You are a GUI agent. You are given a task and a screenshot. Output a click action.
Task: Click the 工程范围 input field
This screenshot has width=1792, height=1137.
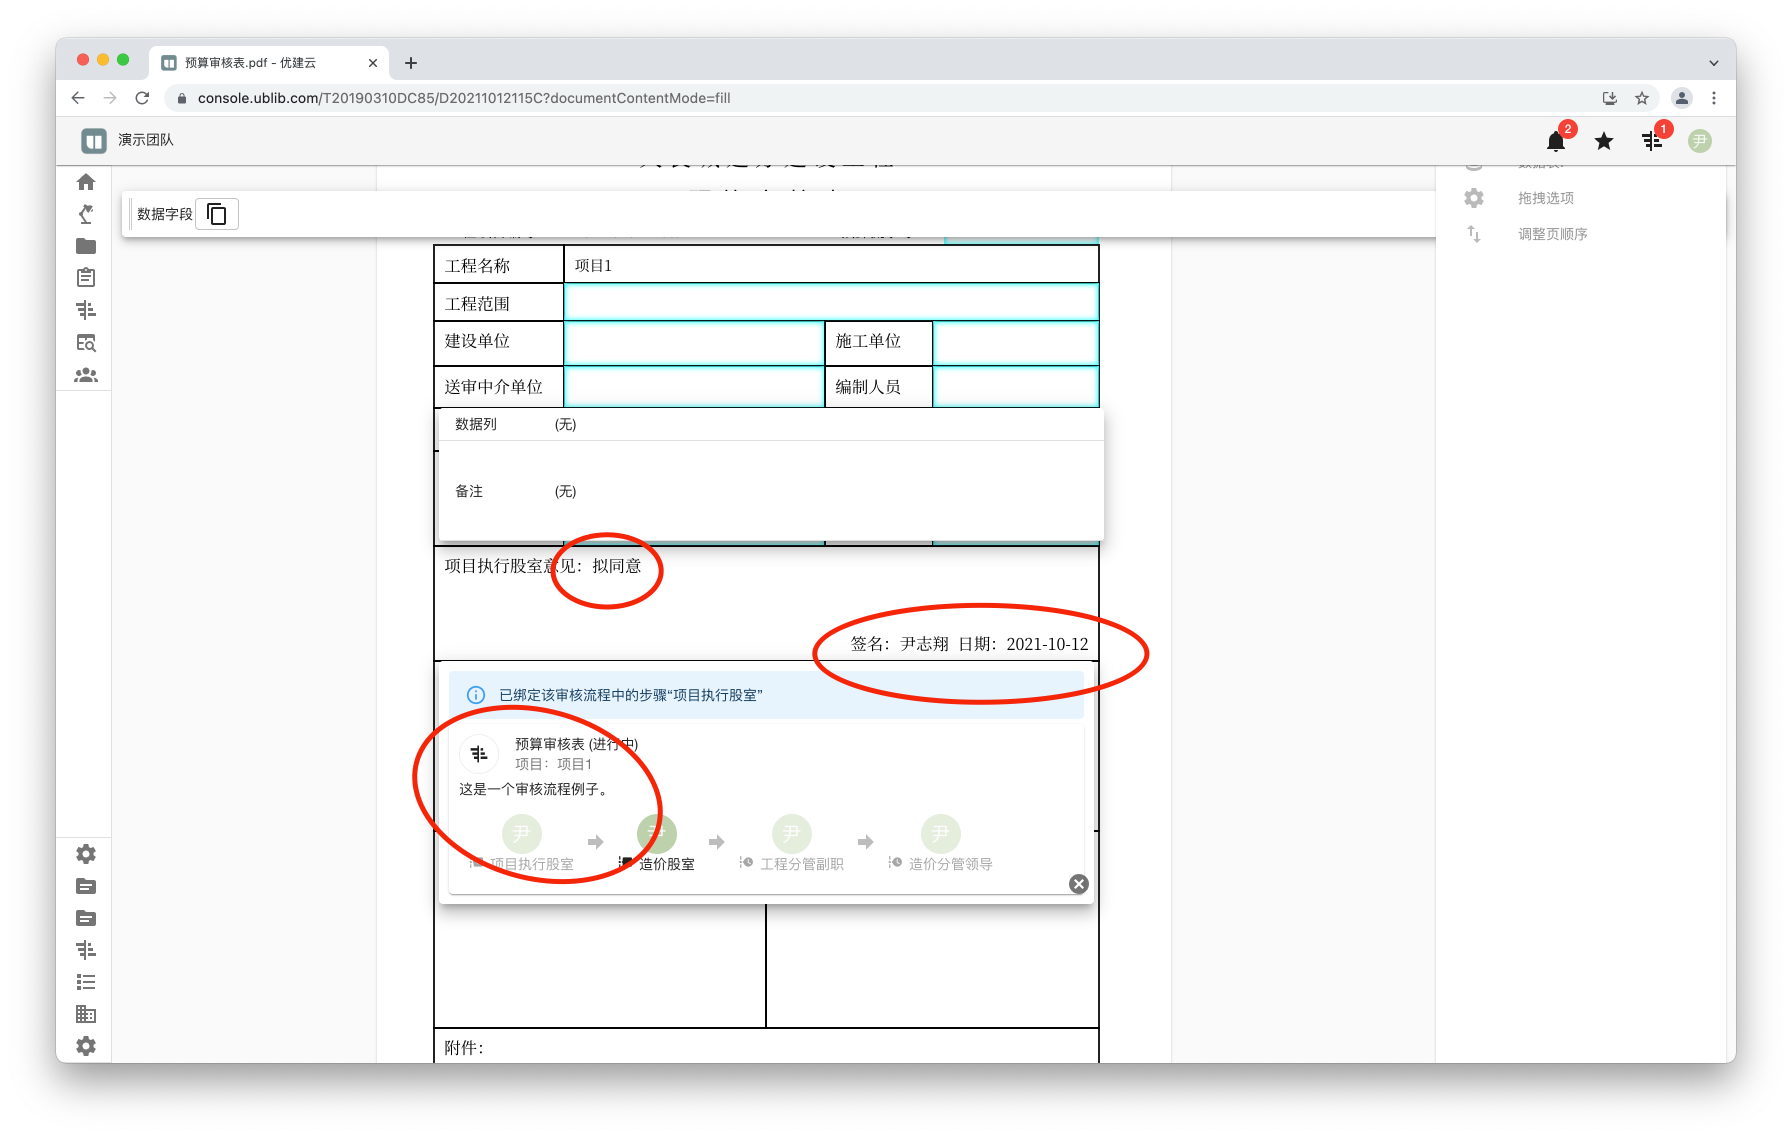pos(830,302)
